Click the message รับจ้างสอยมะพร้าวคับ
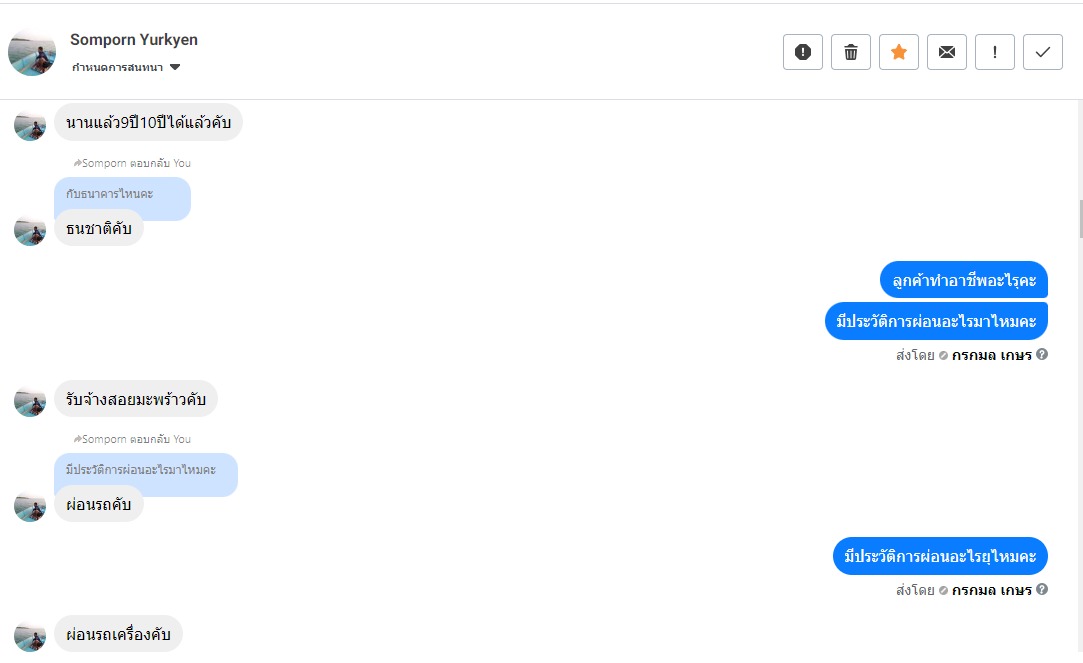 tap(136, 399)
